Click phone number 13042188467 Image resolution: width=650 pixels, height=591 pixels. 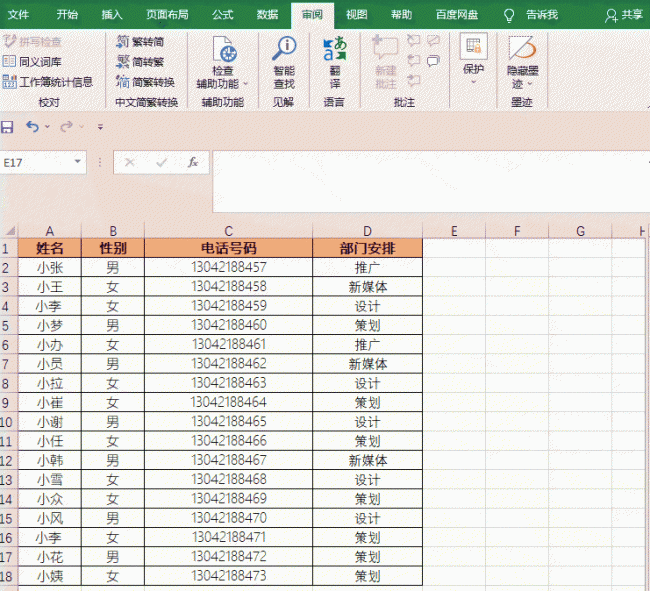point(228,460)
